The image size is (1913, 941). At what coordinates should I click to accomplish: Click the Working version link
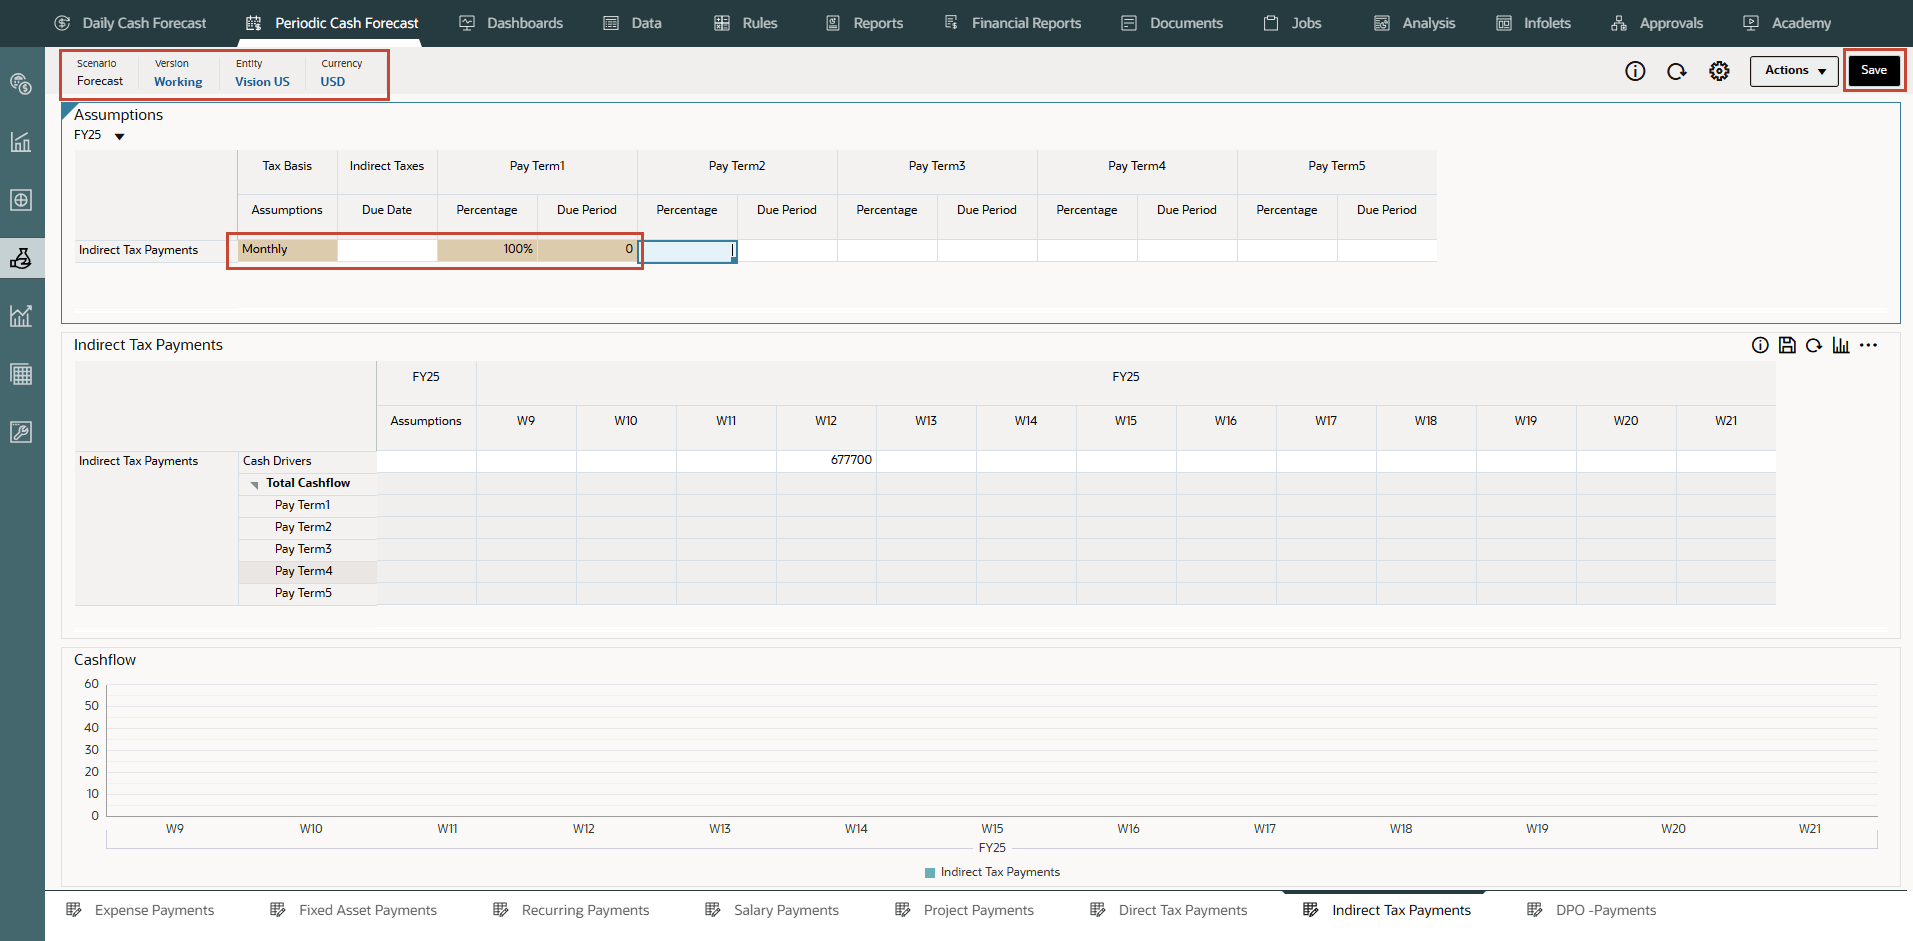tap(178, 82)
